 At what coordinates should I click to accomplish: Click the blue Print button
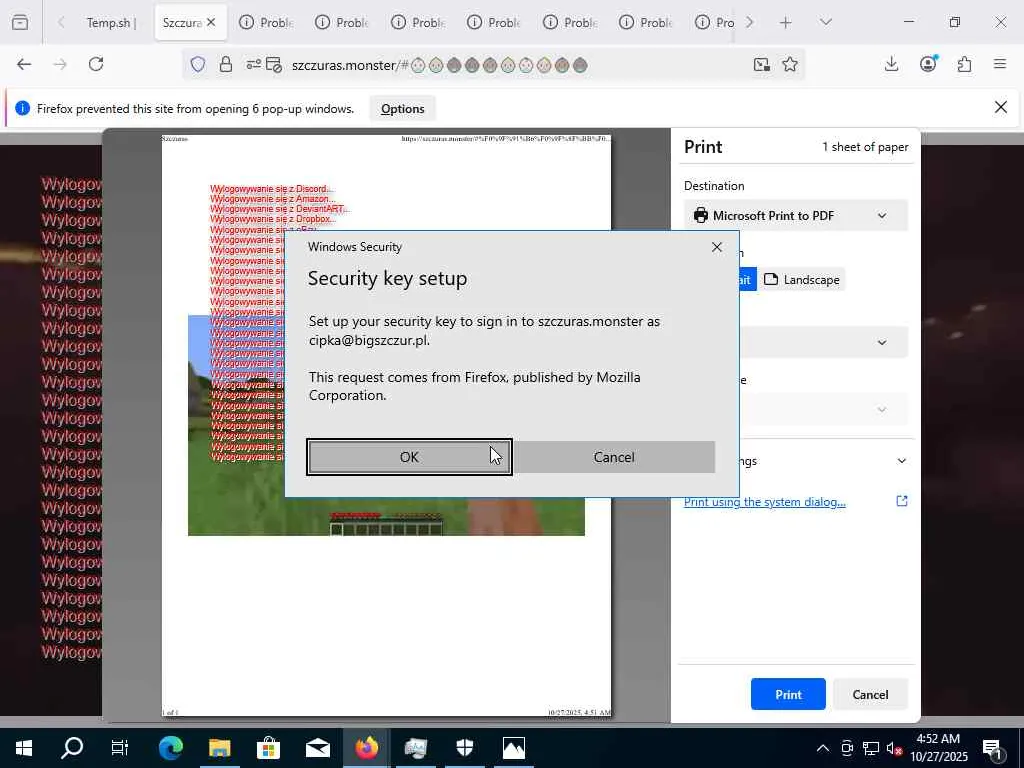click(x=788, y=694)
